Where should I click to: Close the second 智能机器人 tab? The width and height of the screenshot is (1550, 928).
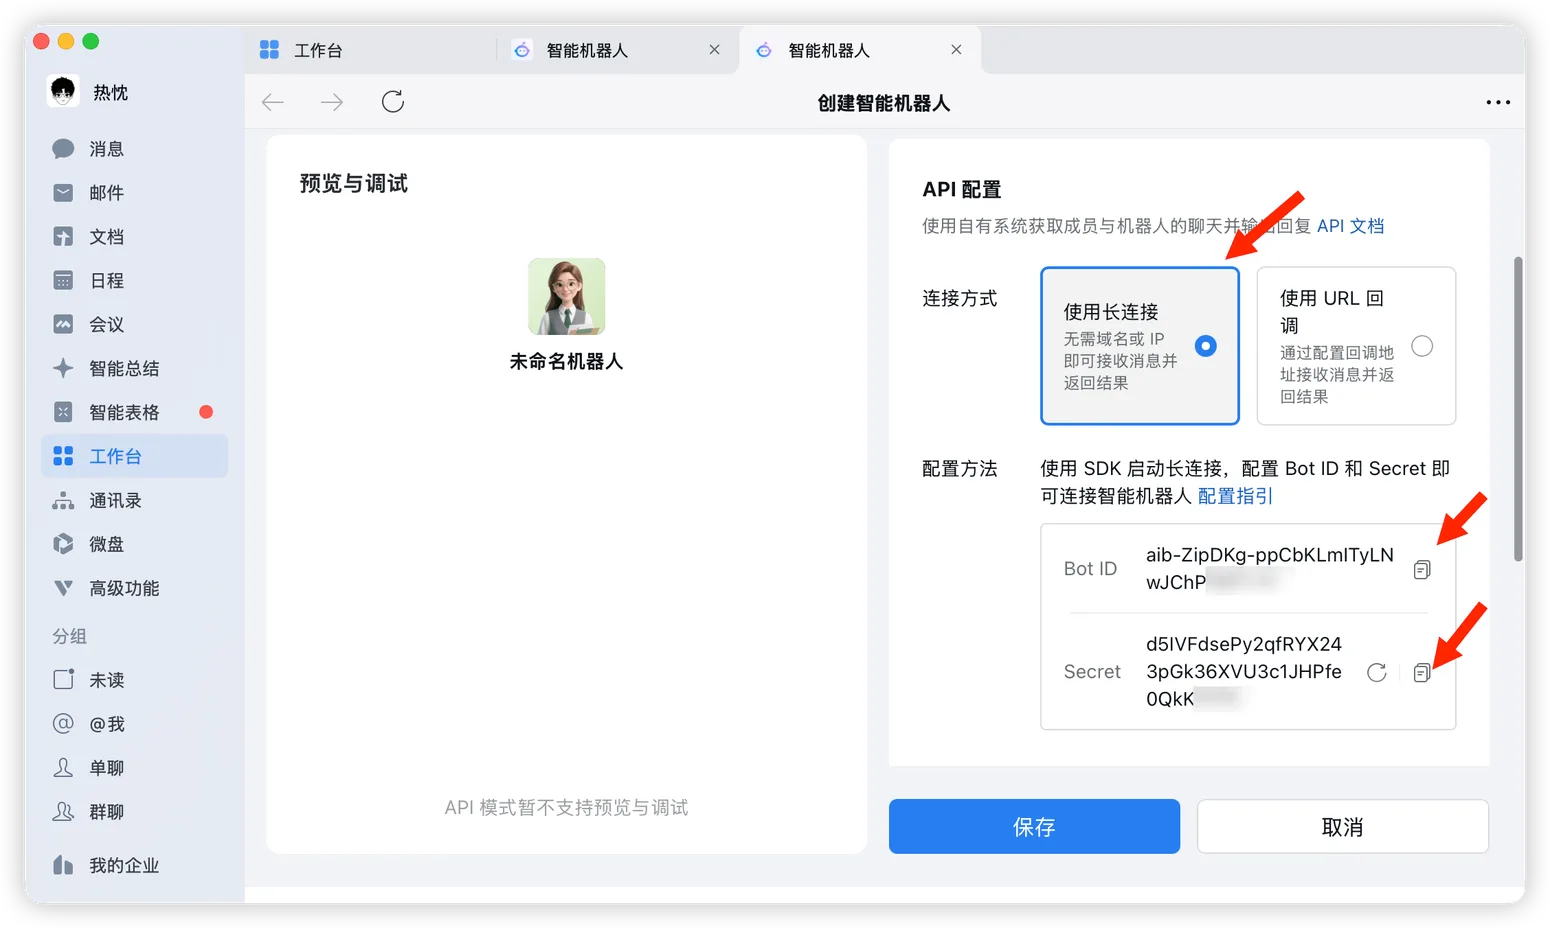[956, 49]
